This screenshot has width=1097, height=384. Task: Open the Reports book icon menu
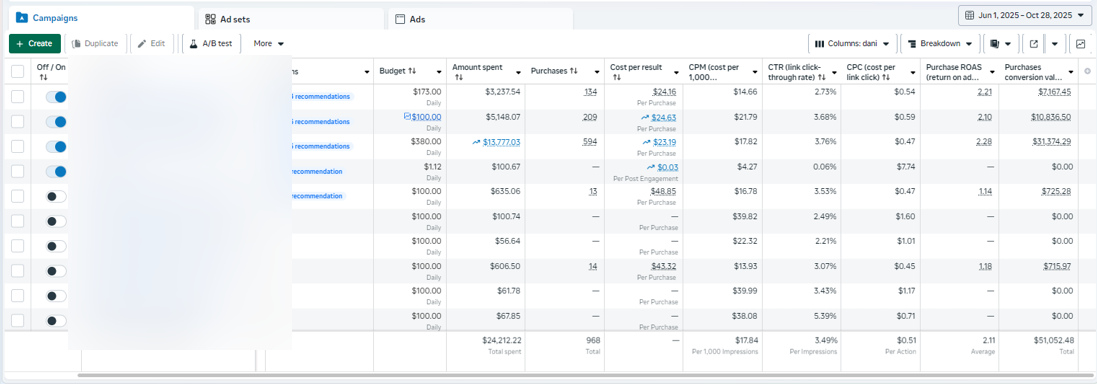pyautogui.click(x=994, y=43)
